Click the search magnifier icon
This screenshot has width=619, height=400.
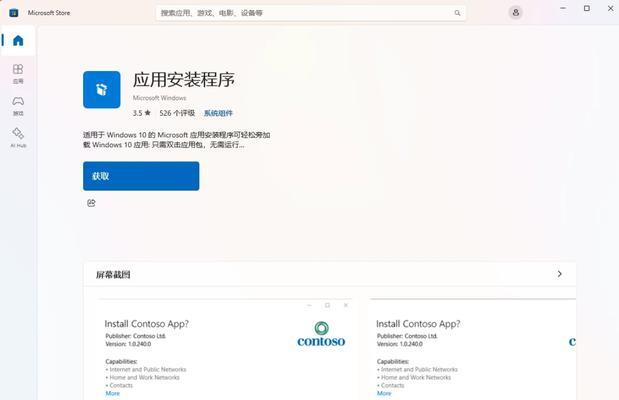pyautogui.click(x=457, y=13)
